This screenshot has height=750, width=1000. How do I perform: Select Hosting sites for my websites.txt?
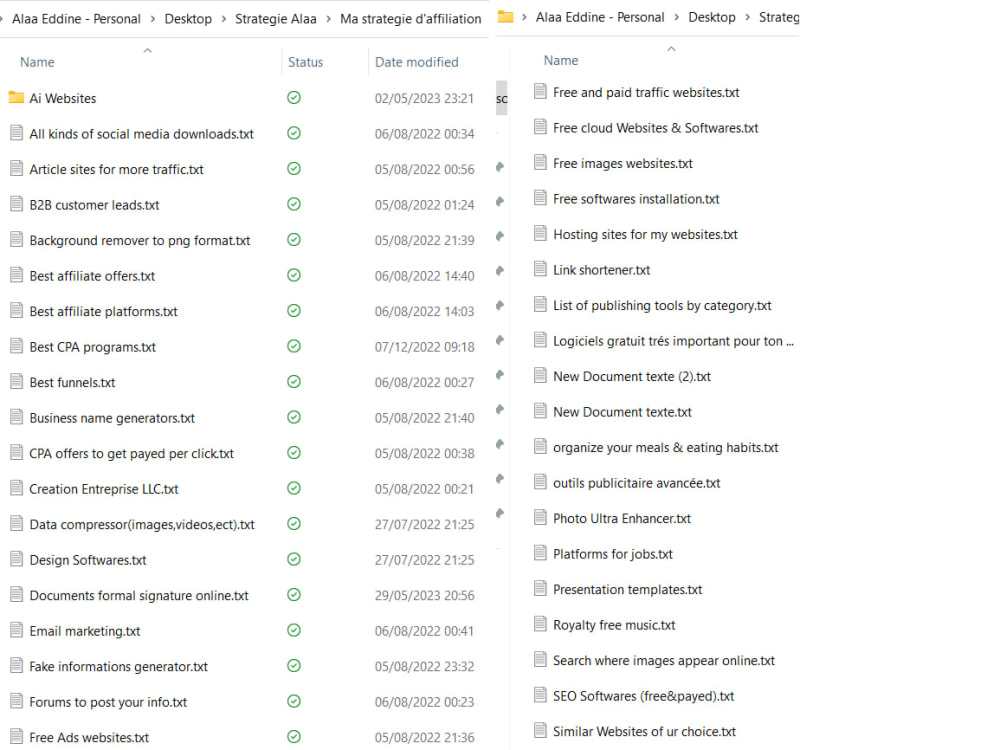645,235
